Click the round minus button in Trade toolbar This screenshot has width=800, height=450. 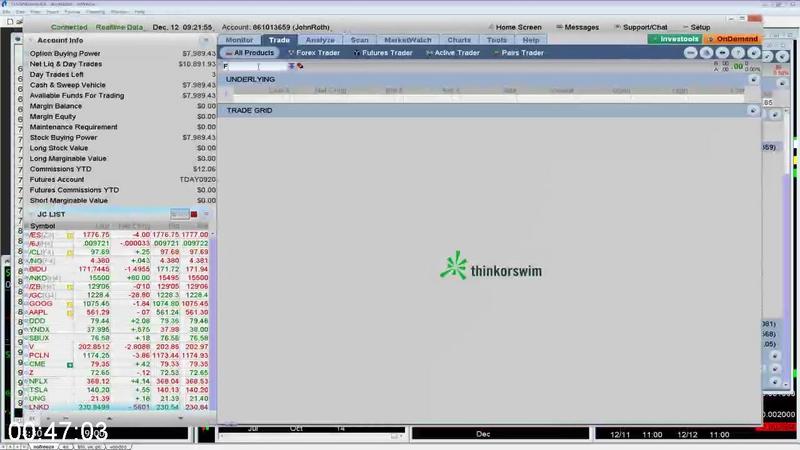pyautogui.click(x=690, y=53)
